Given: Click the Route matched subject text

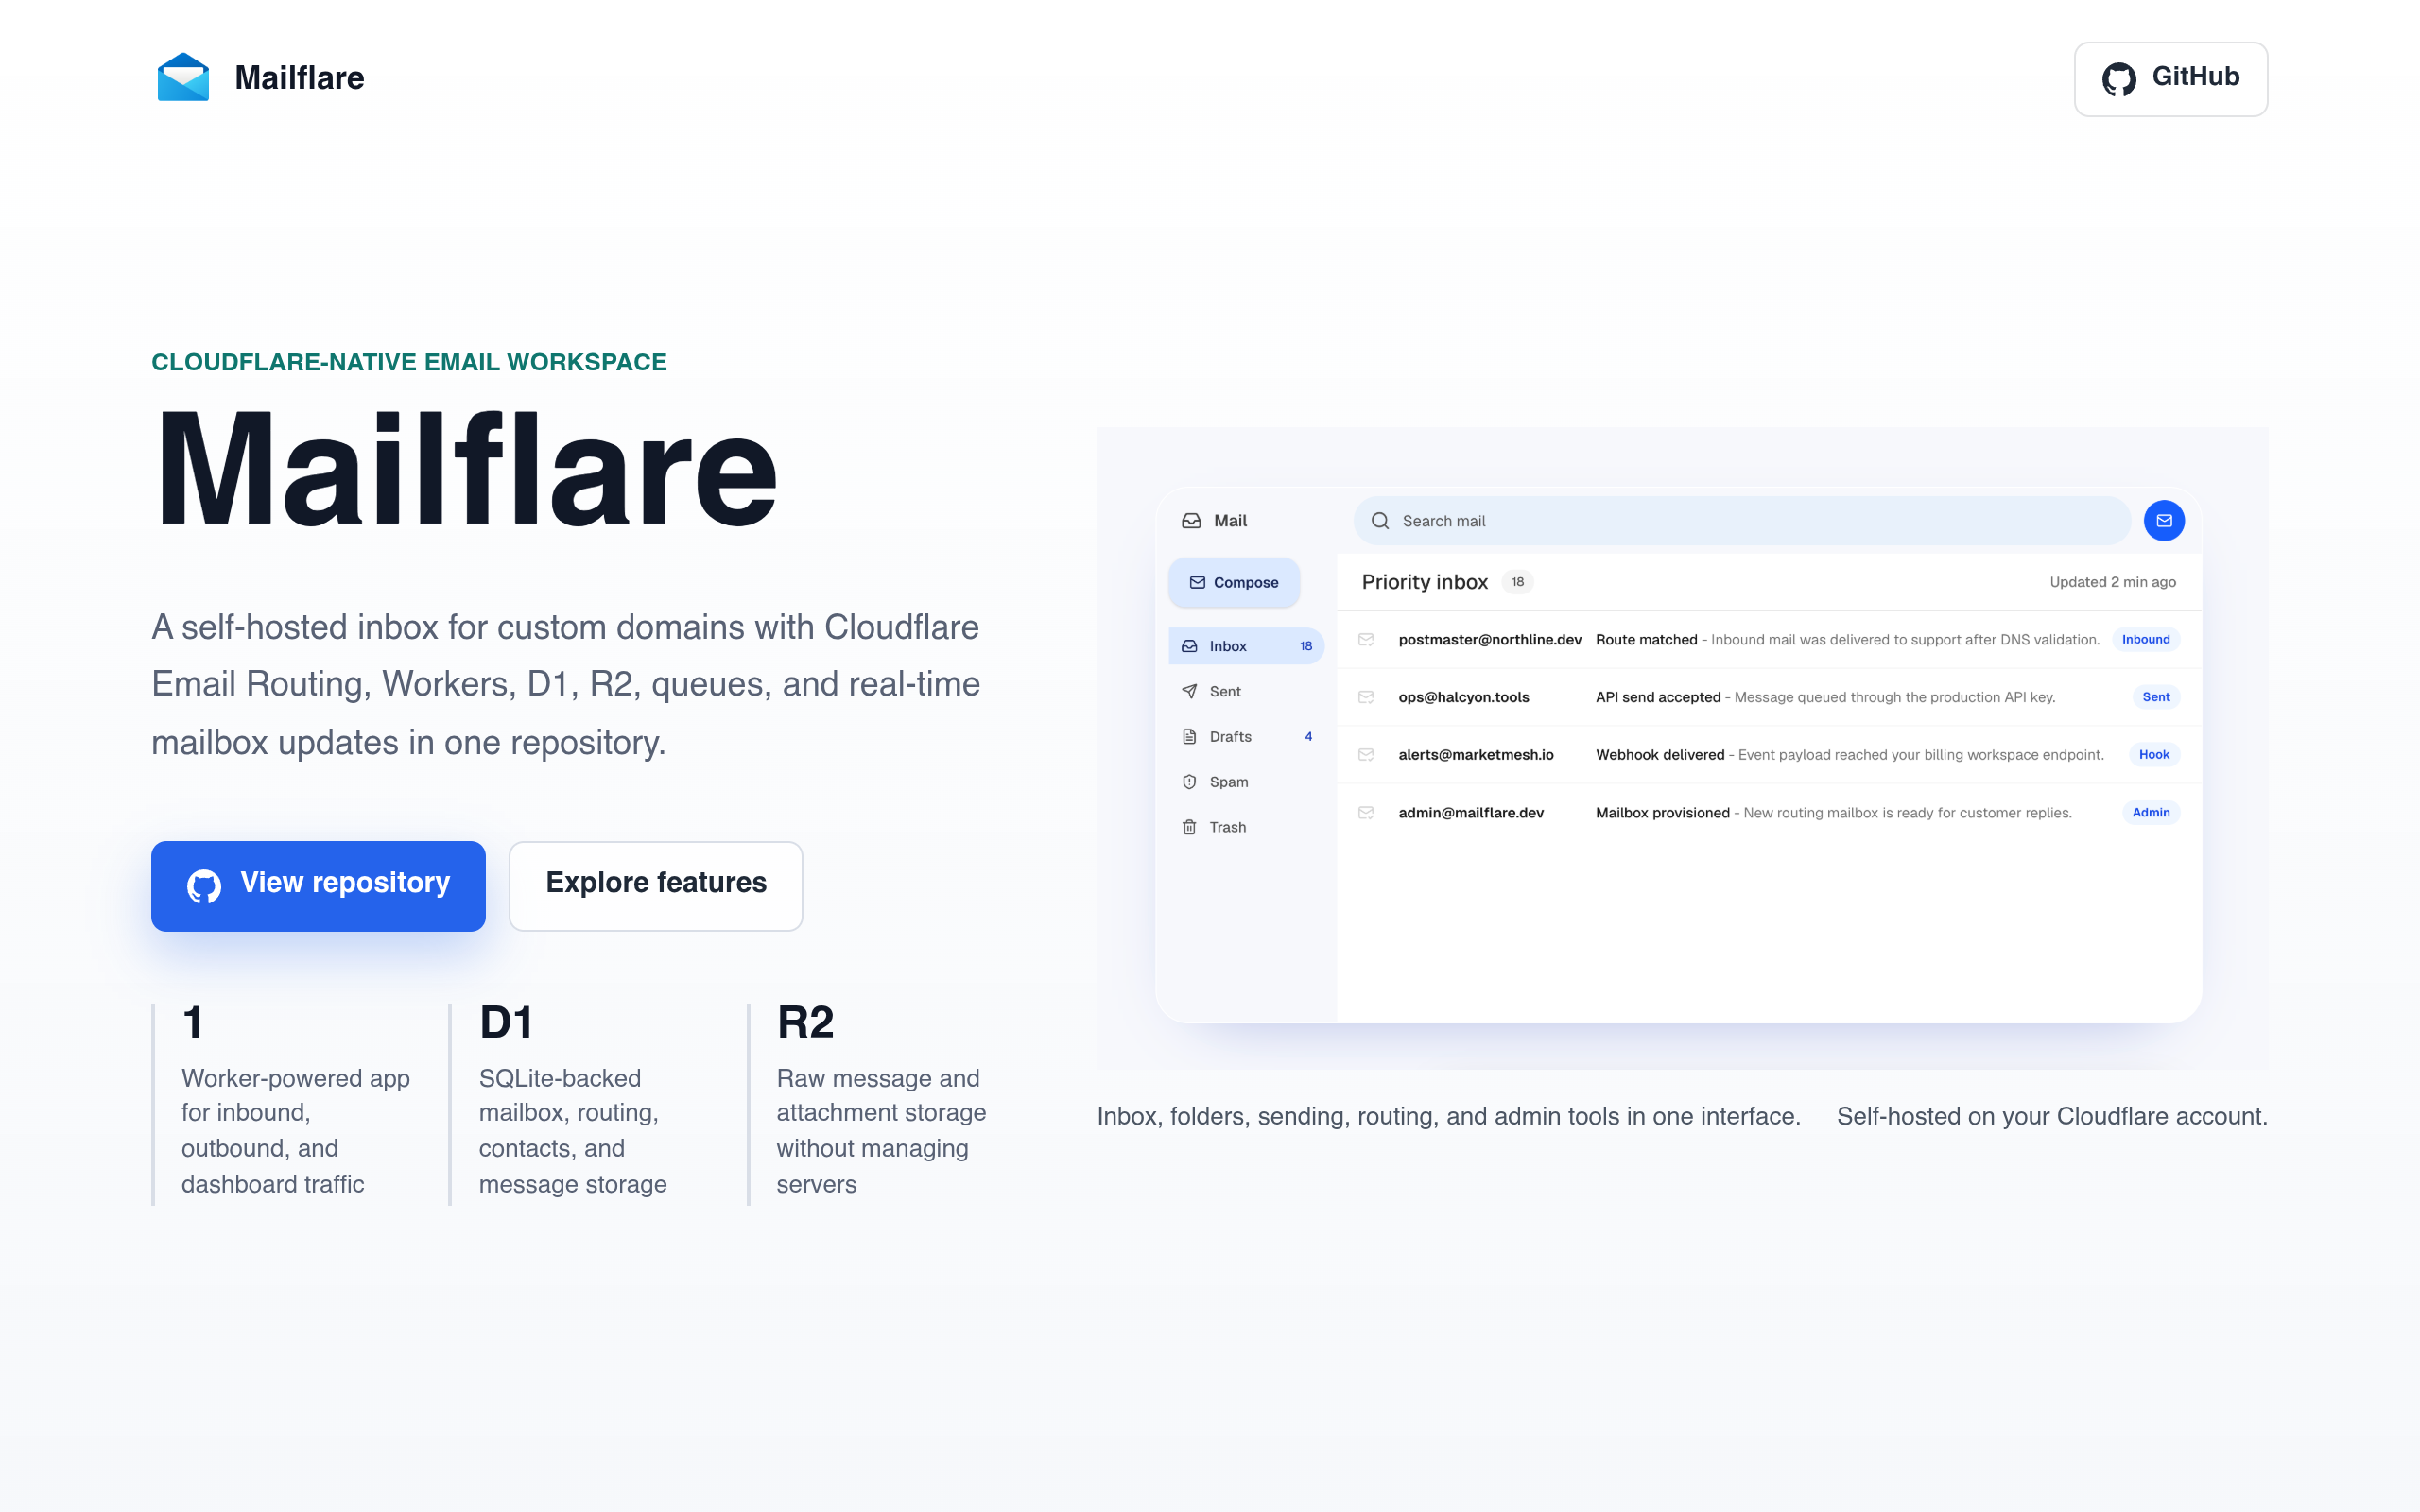Looking at the screenshot, I should pyautogui.click(x=1646, y=640).
